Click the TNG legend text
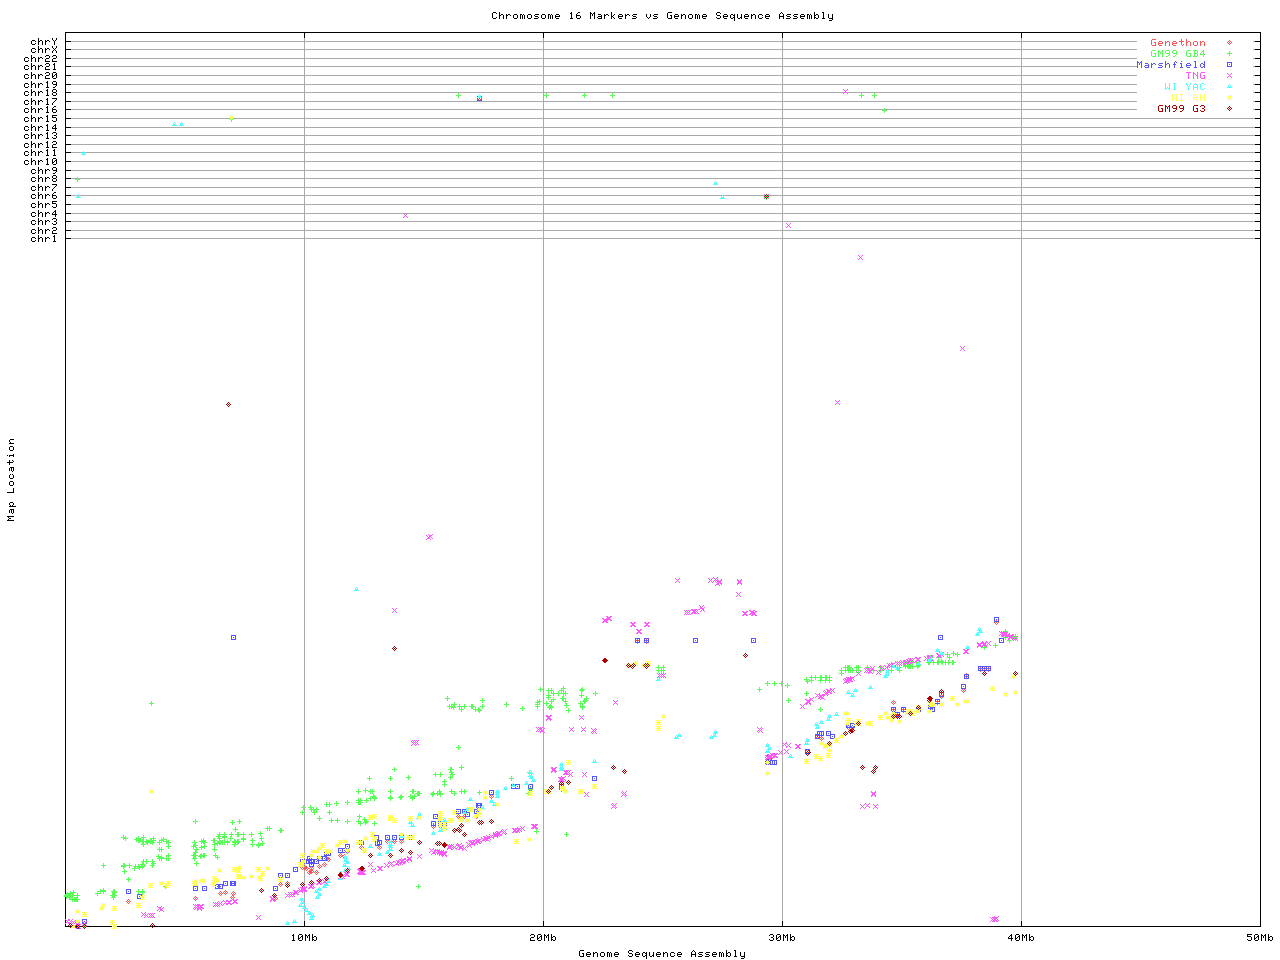1280x960 pixels. pos(1195,76)
